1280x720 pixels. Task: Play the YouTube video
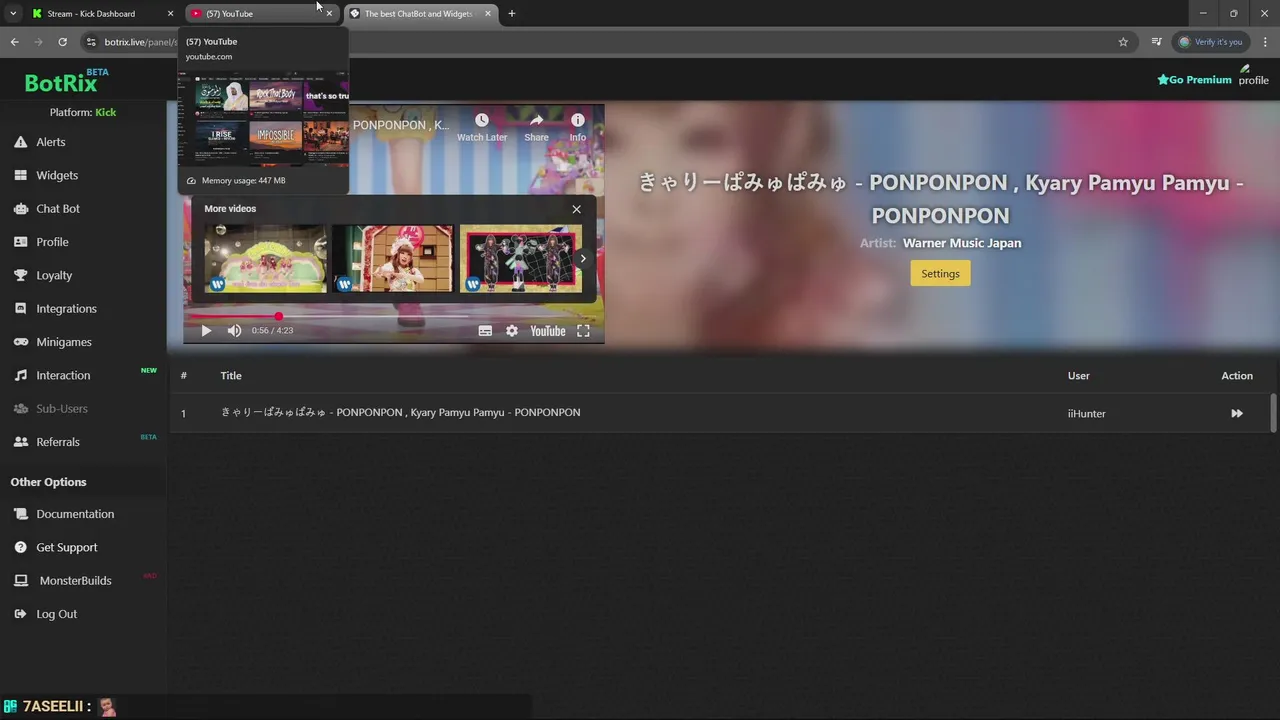coord(206,330)
